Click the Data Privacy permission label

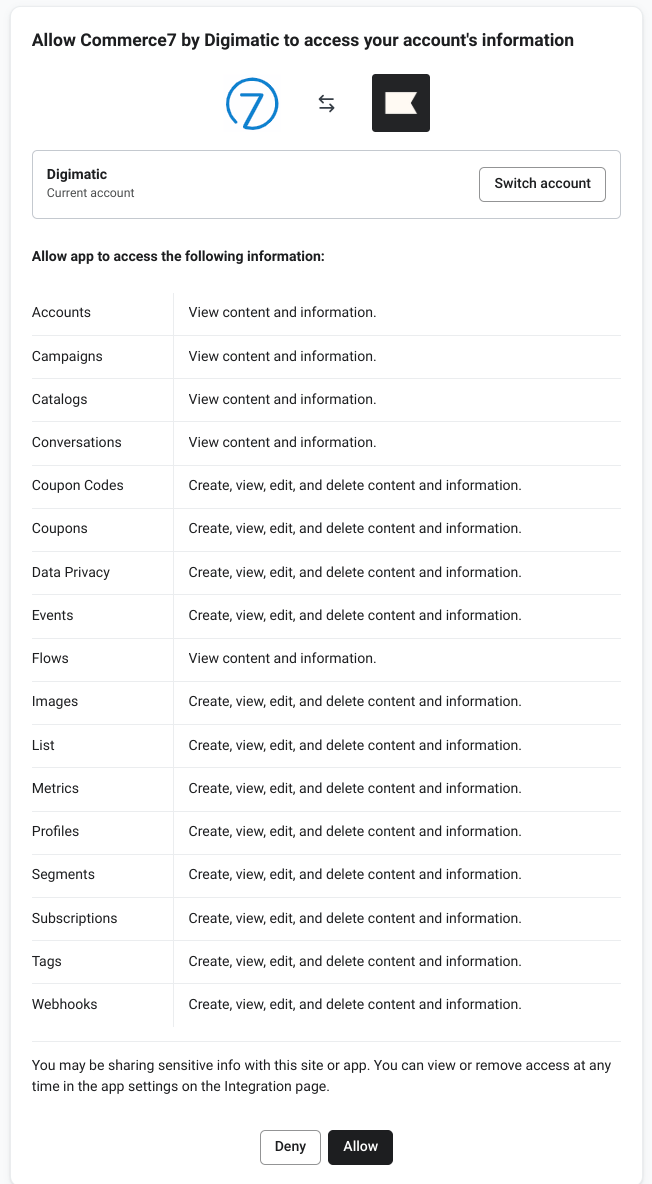click(71, 572)
